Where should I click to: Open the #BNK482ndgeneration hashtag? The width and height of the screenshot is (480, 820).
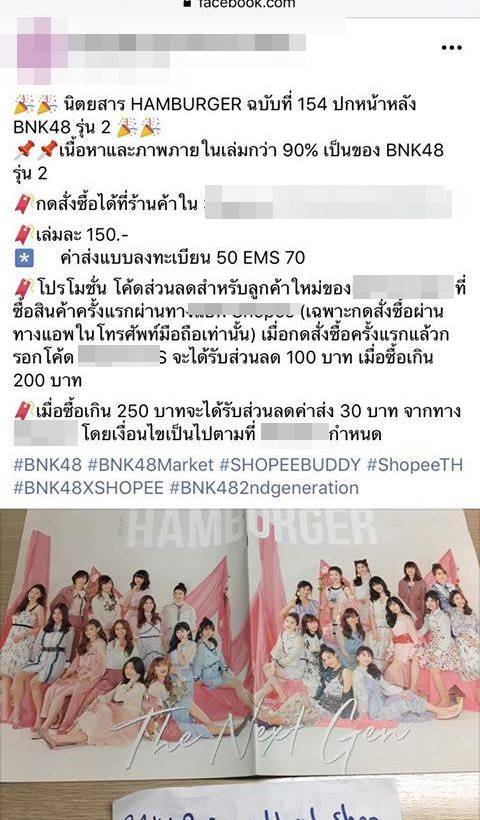(264, 488)
